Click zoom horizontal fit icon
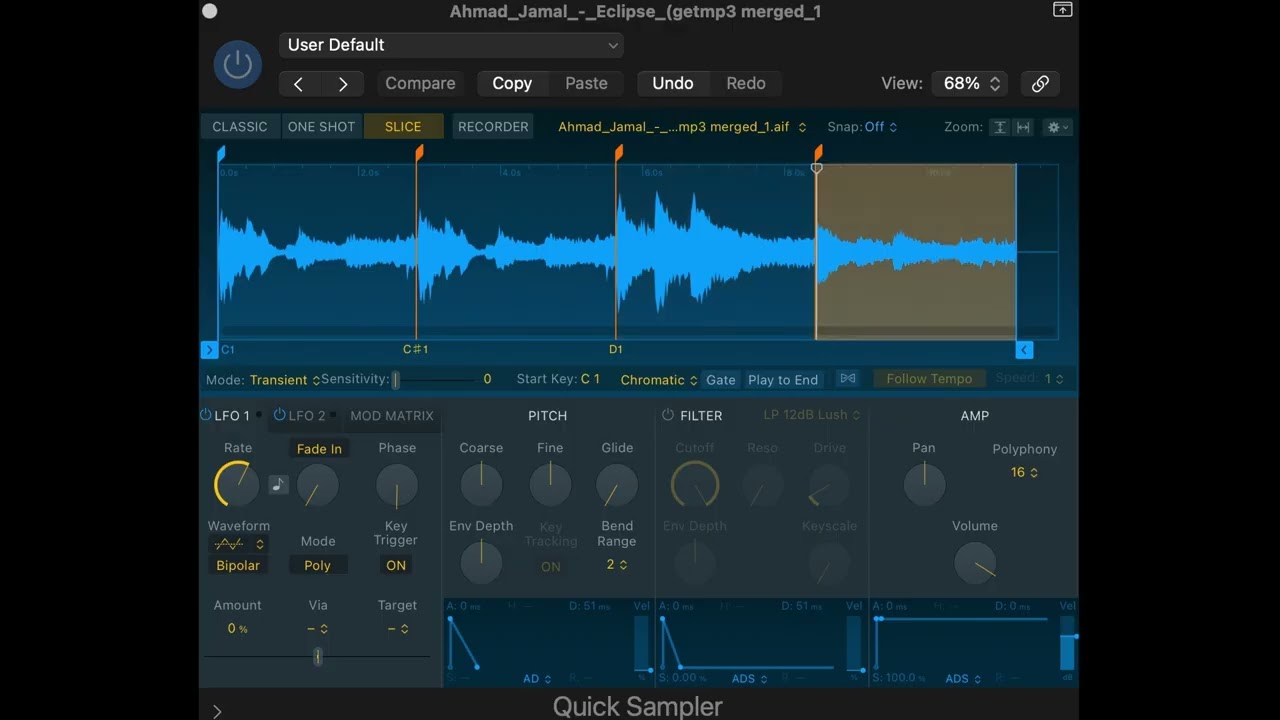 click(x=1023, y=127)
